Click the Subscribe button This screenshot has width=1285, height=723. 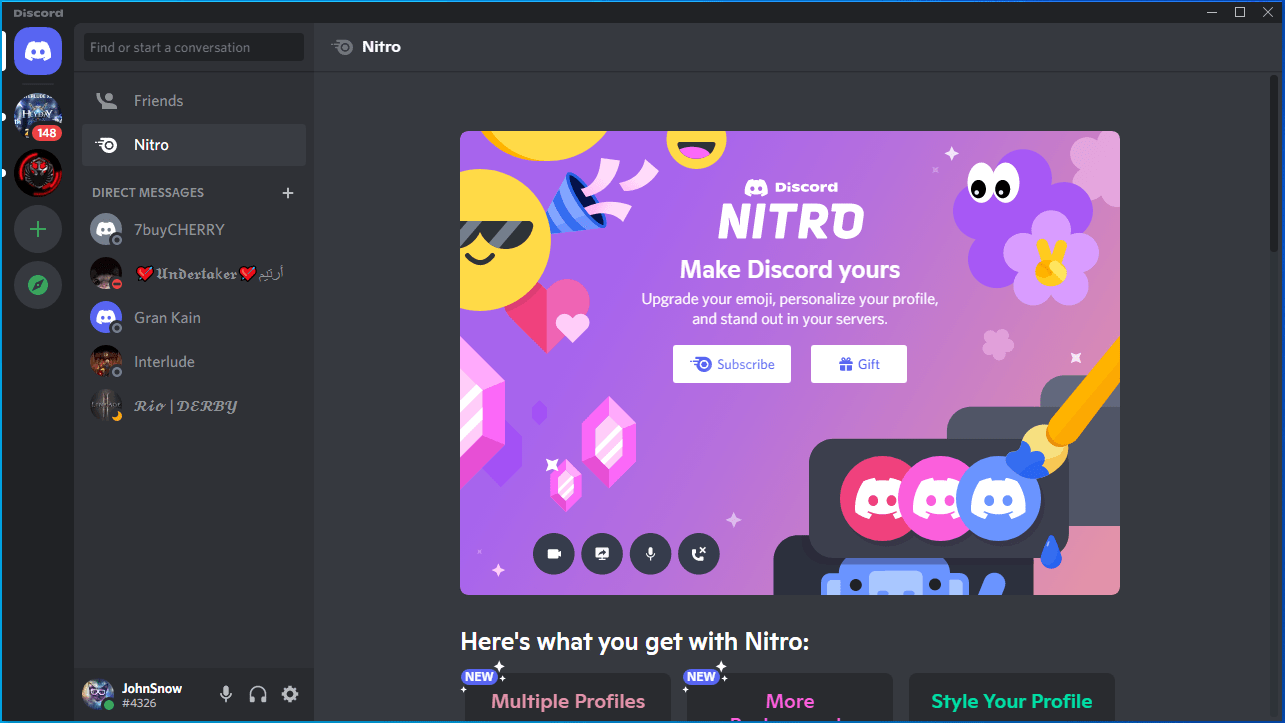click(732, 364)
